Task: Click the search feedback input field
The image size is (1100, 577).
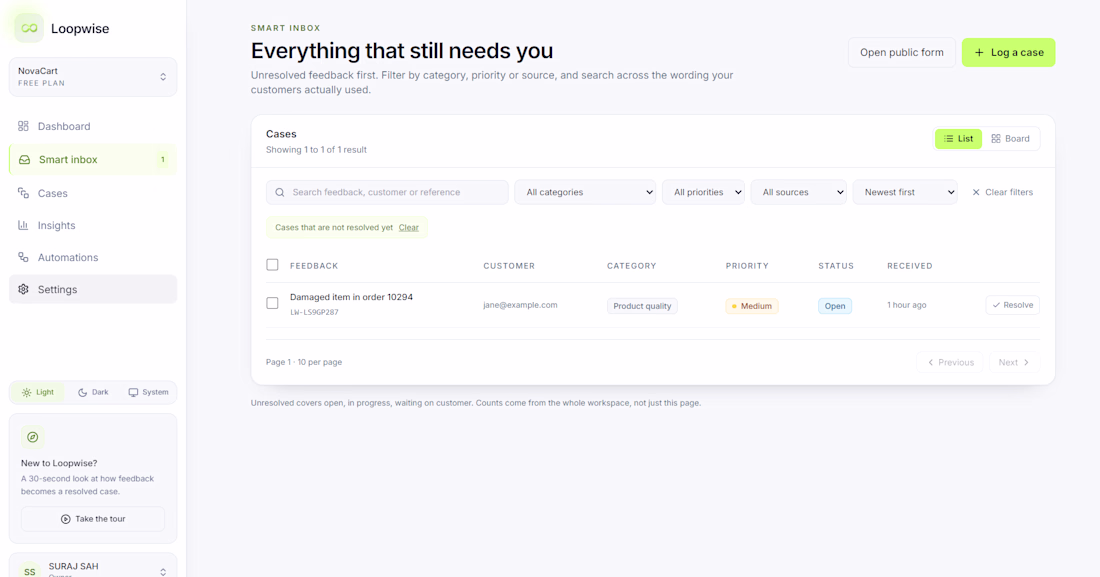Action: tap(387, 192)
